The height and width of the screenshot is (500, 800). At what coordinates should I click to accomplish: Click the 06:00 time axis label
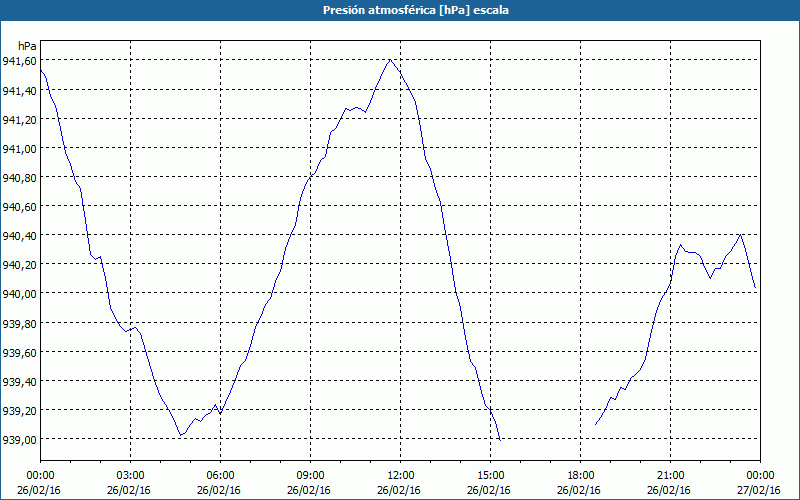220,476
